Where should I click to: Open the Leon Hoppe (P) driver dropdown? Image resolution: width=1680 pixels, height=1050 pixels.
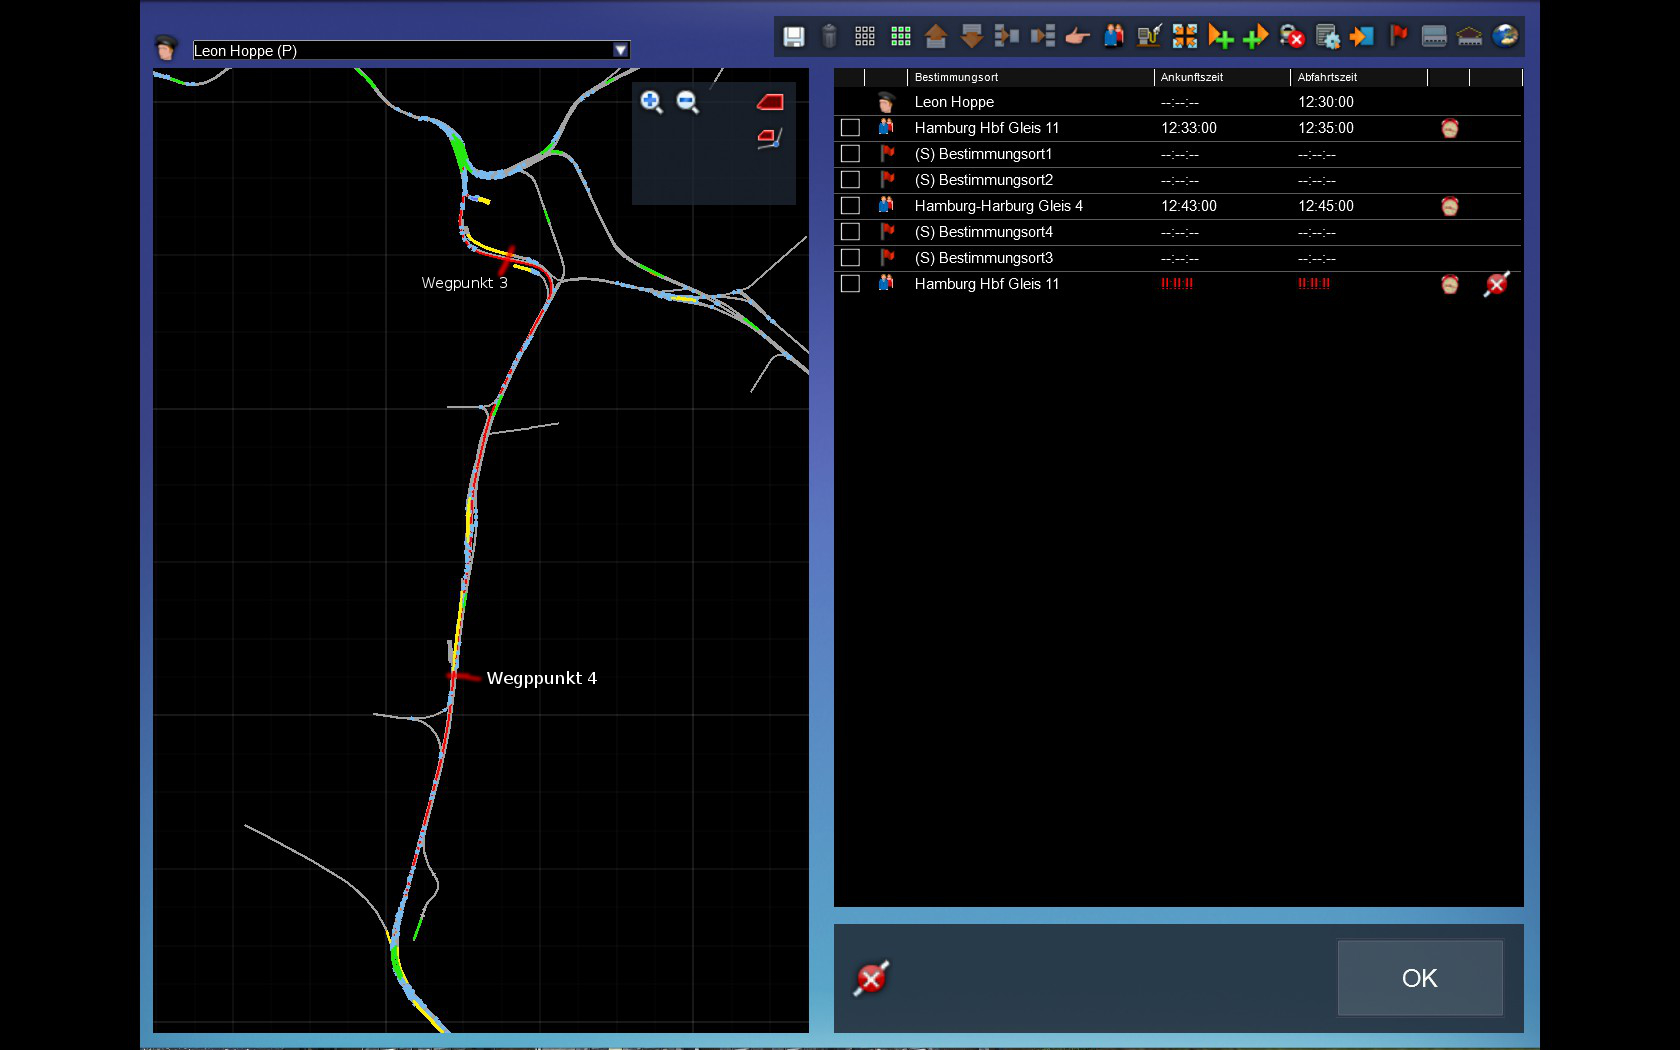[x=620, y=50]
